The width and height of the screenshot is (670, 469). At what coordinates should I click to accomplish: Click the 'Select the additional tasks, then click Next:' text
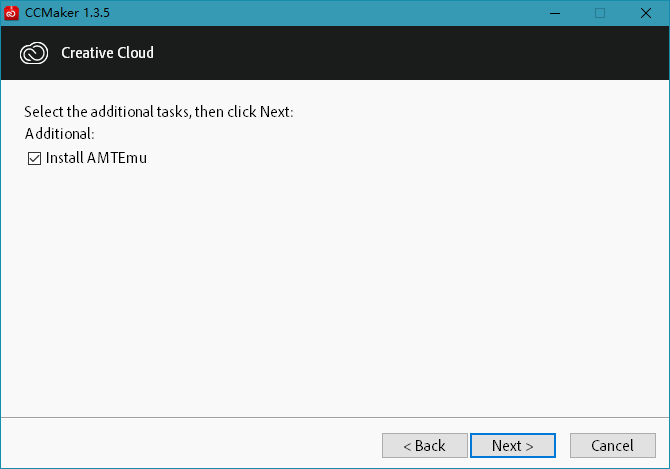159,112
